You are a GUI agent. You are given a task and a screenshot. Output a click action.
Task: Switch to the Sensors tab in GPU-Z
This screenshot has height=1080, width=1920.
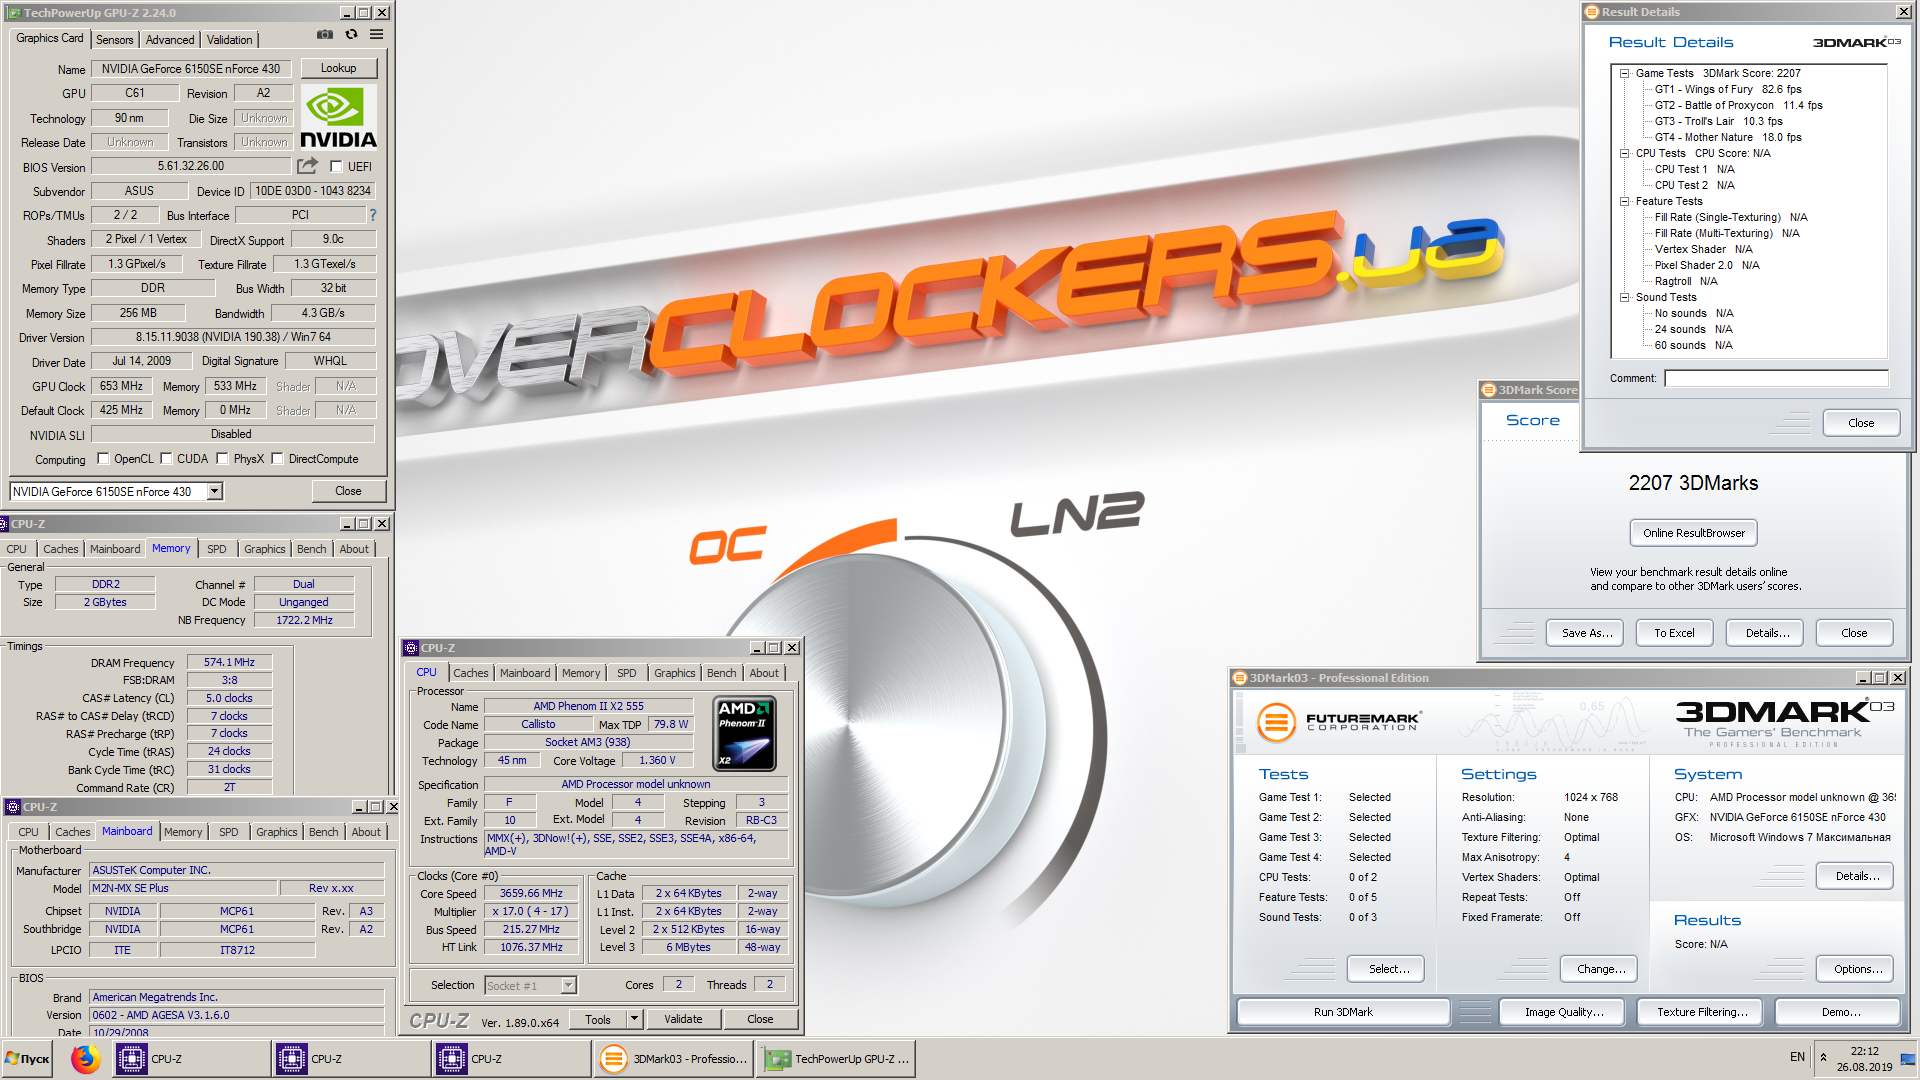coord(115,40)
